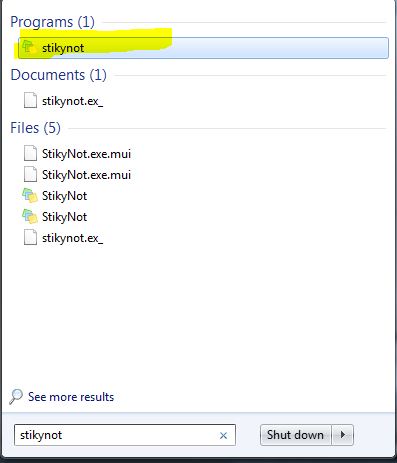The height and width of the screenshot is (463, 397).
Task: Open the See more results link
Action: [x=71, y=397]
